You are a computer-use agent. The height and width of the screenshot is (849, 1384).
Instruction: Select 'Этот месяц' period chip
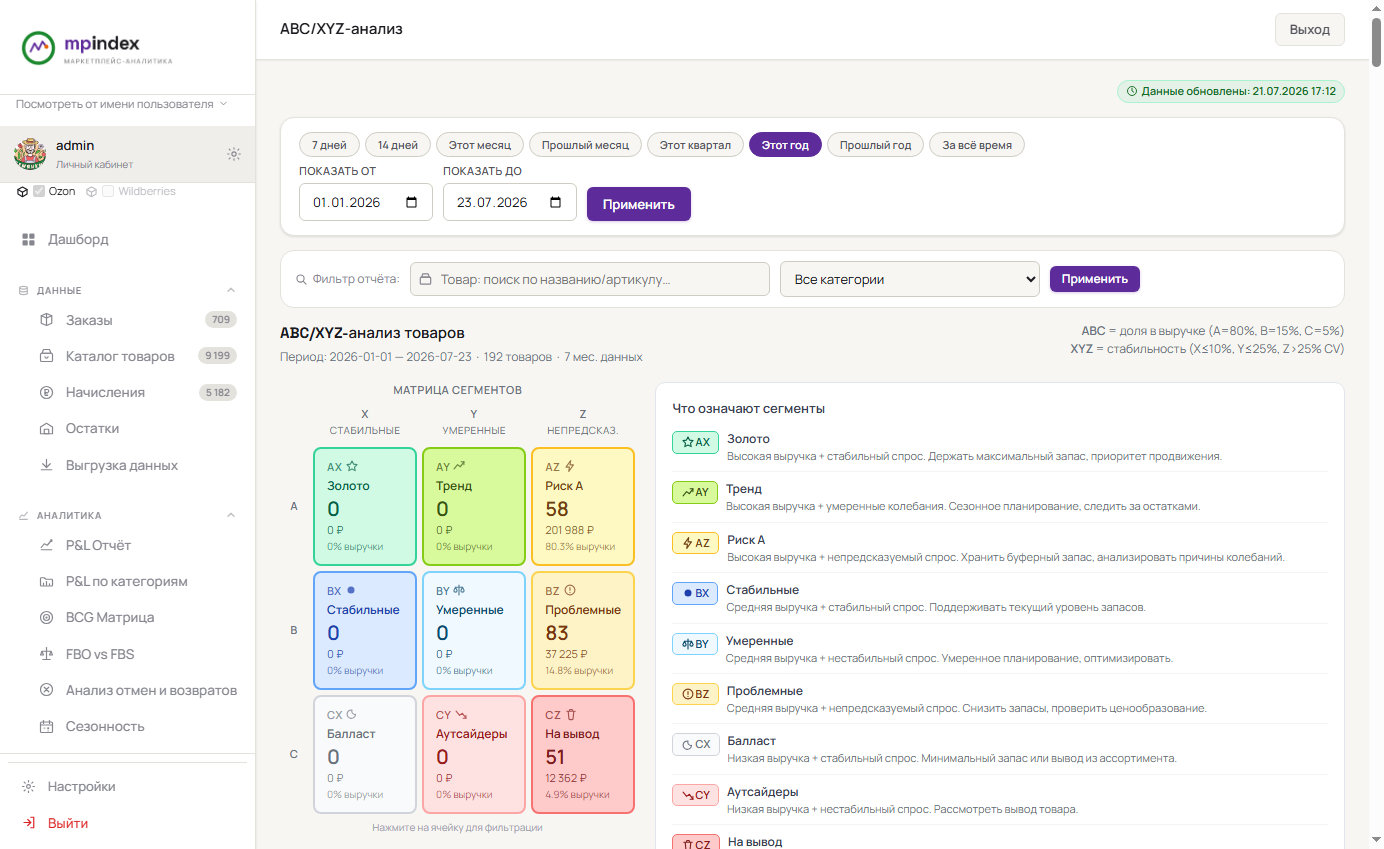[480, 145]
